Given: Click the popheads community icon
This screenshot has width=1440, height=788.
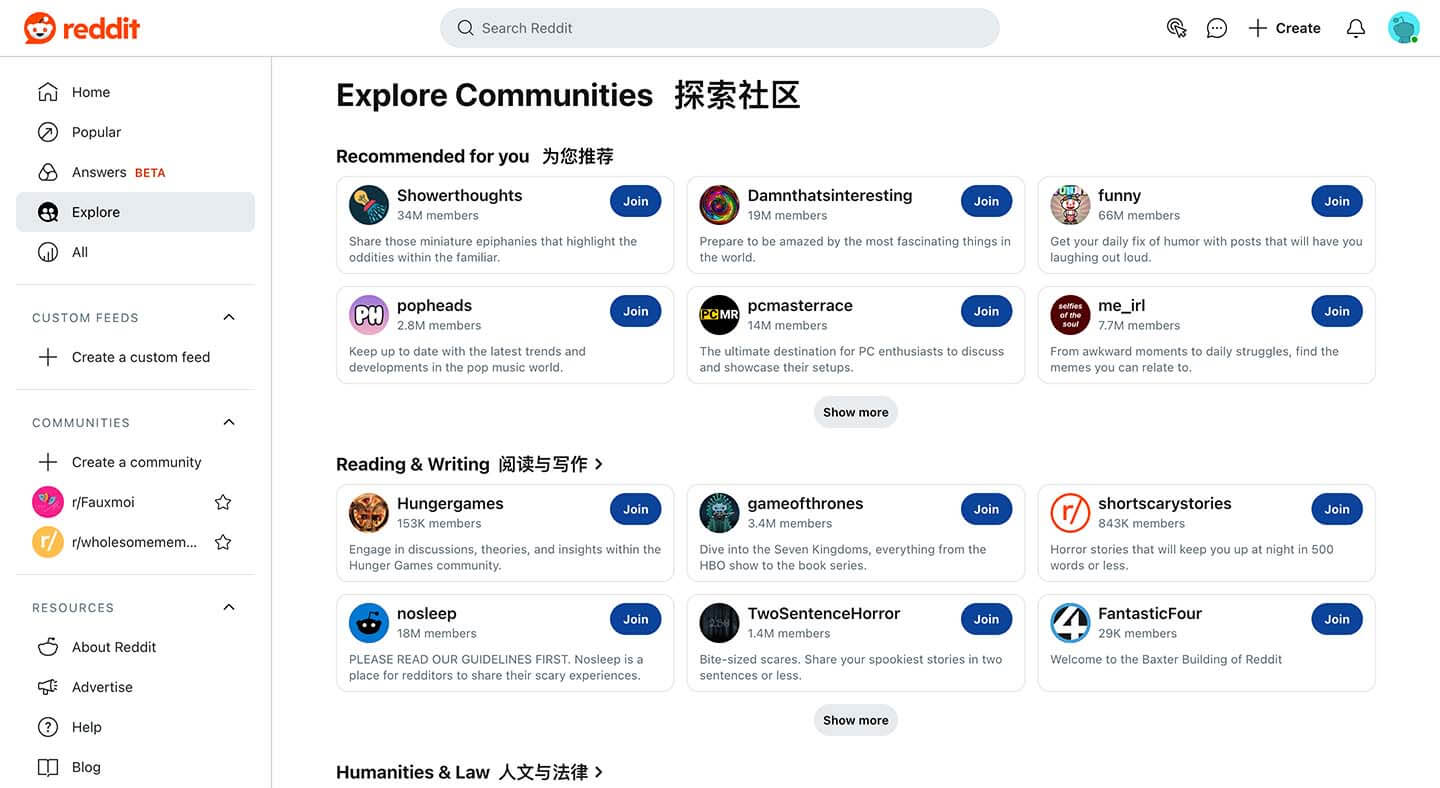Looking at the screenshot, I should (369, 315).
